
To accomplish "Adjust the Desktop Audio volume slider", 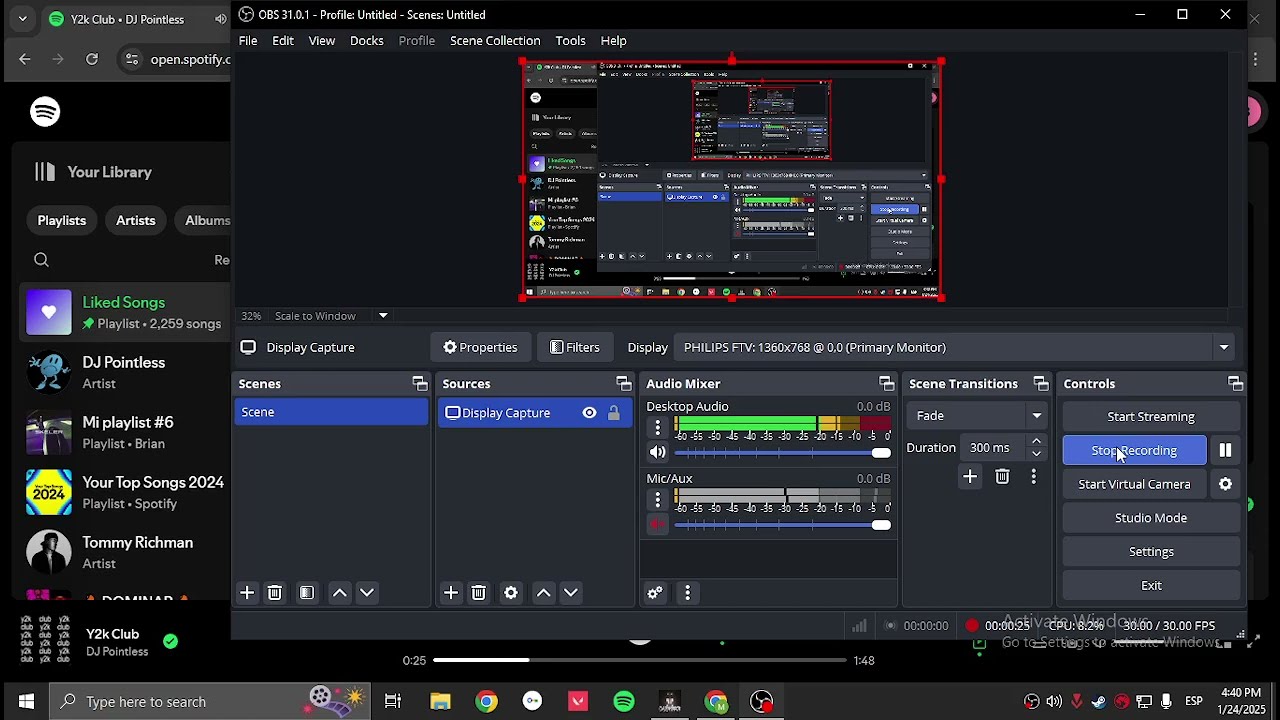I will (783, 453).
